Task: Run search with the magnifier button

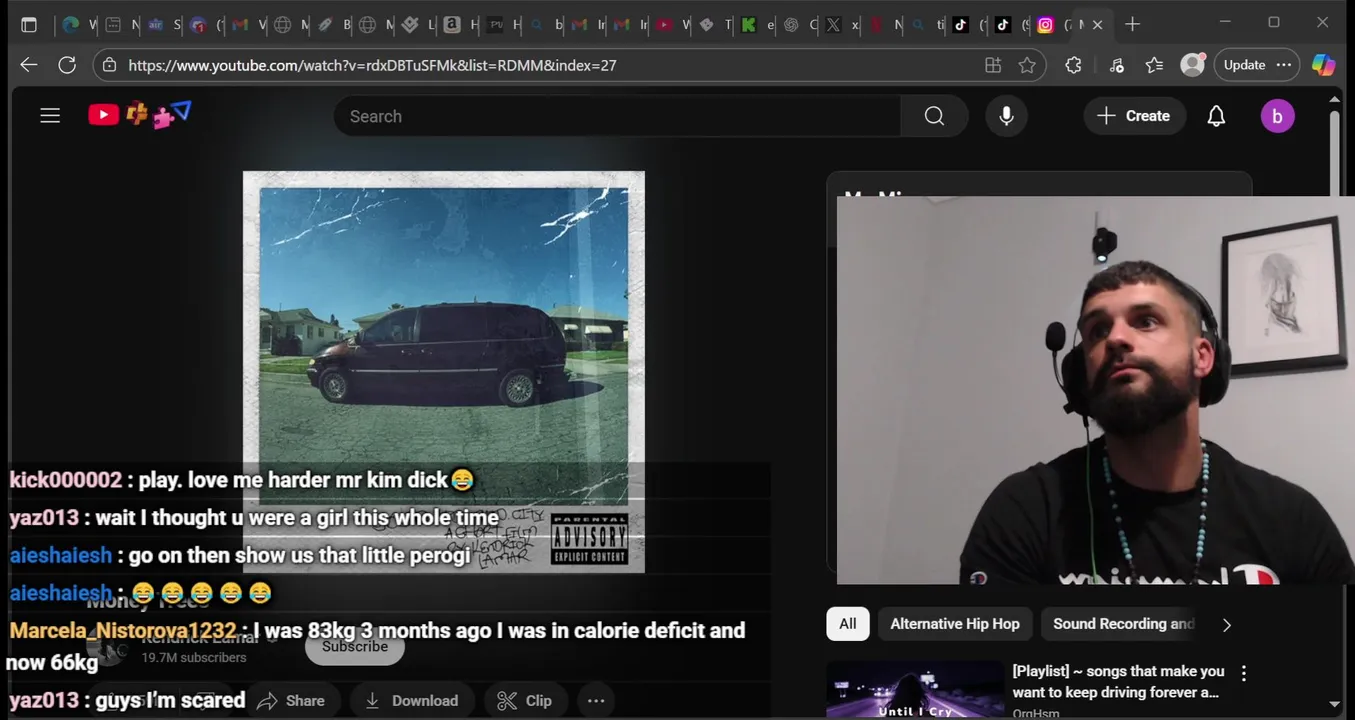Action: pos(934,116)
